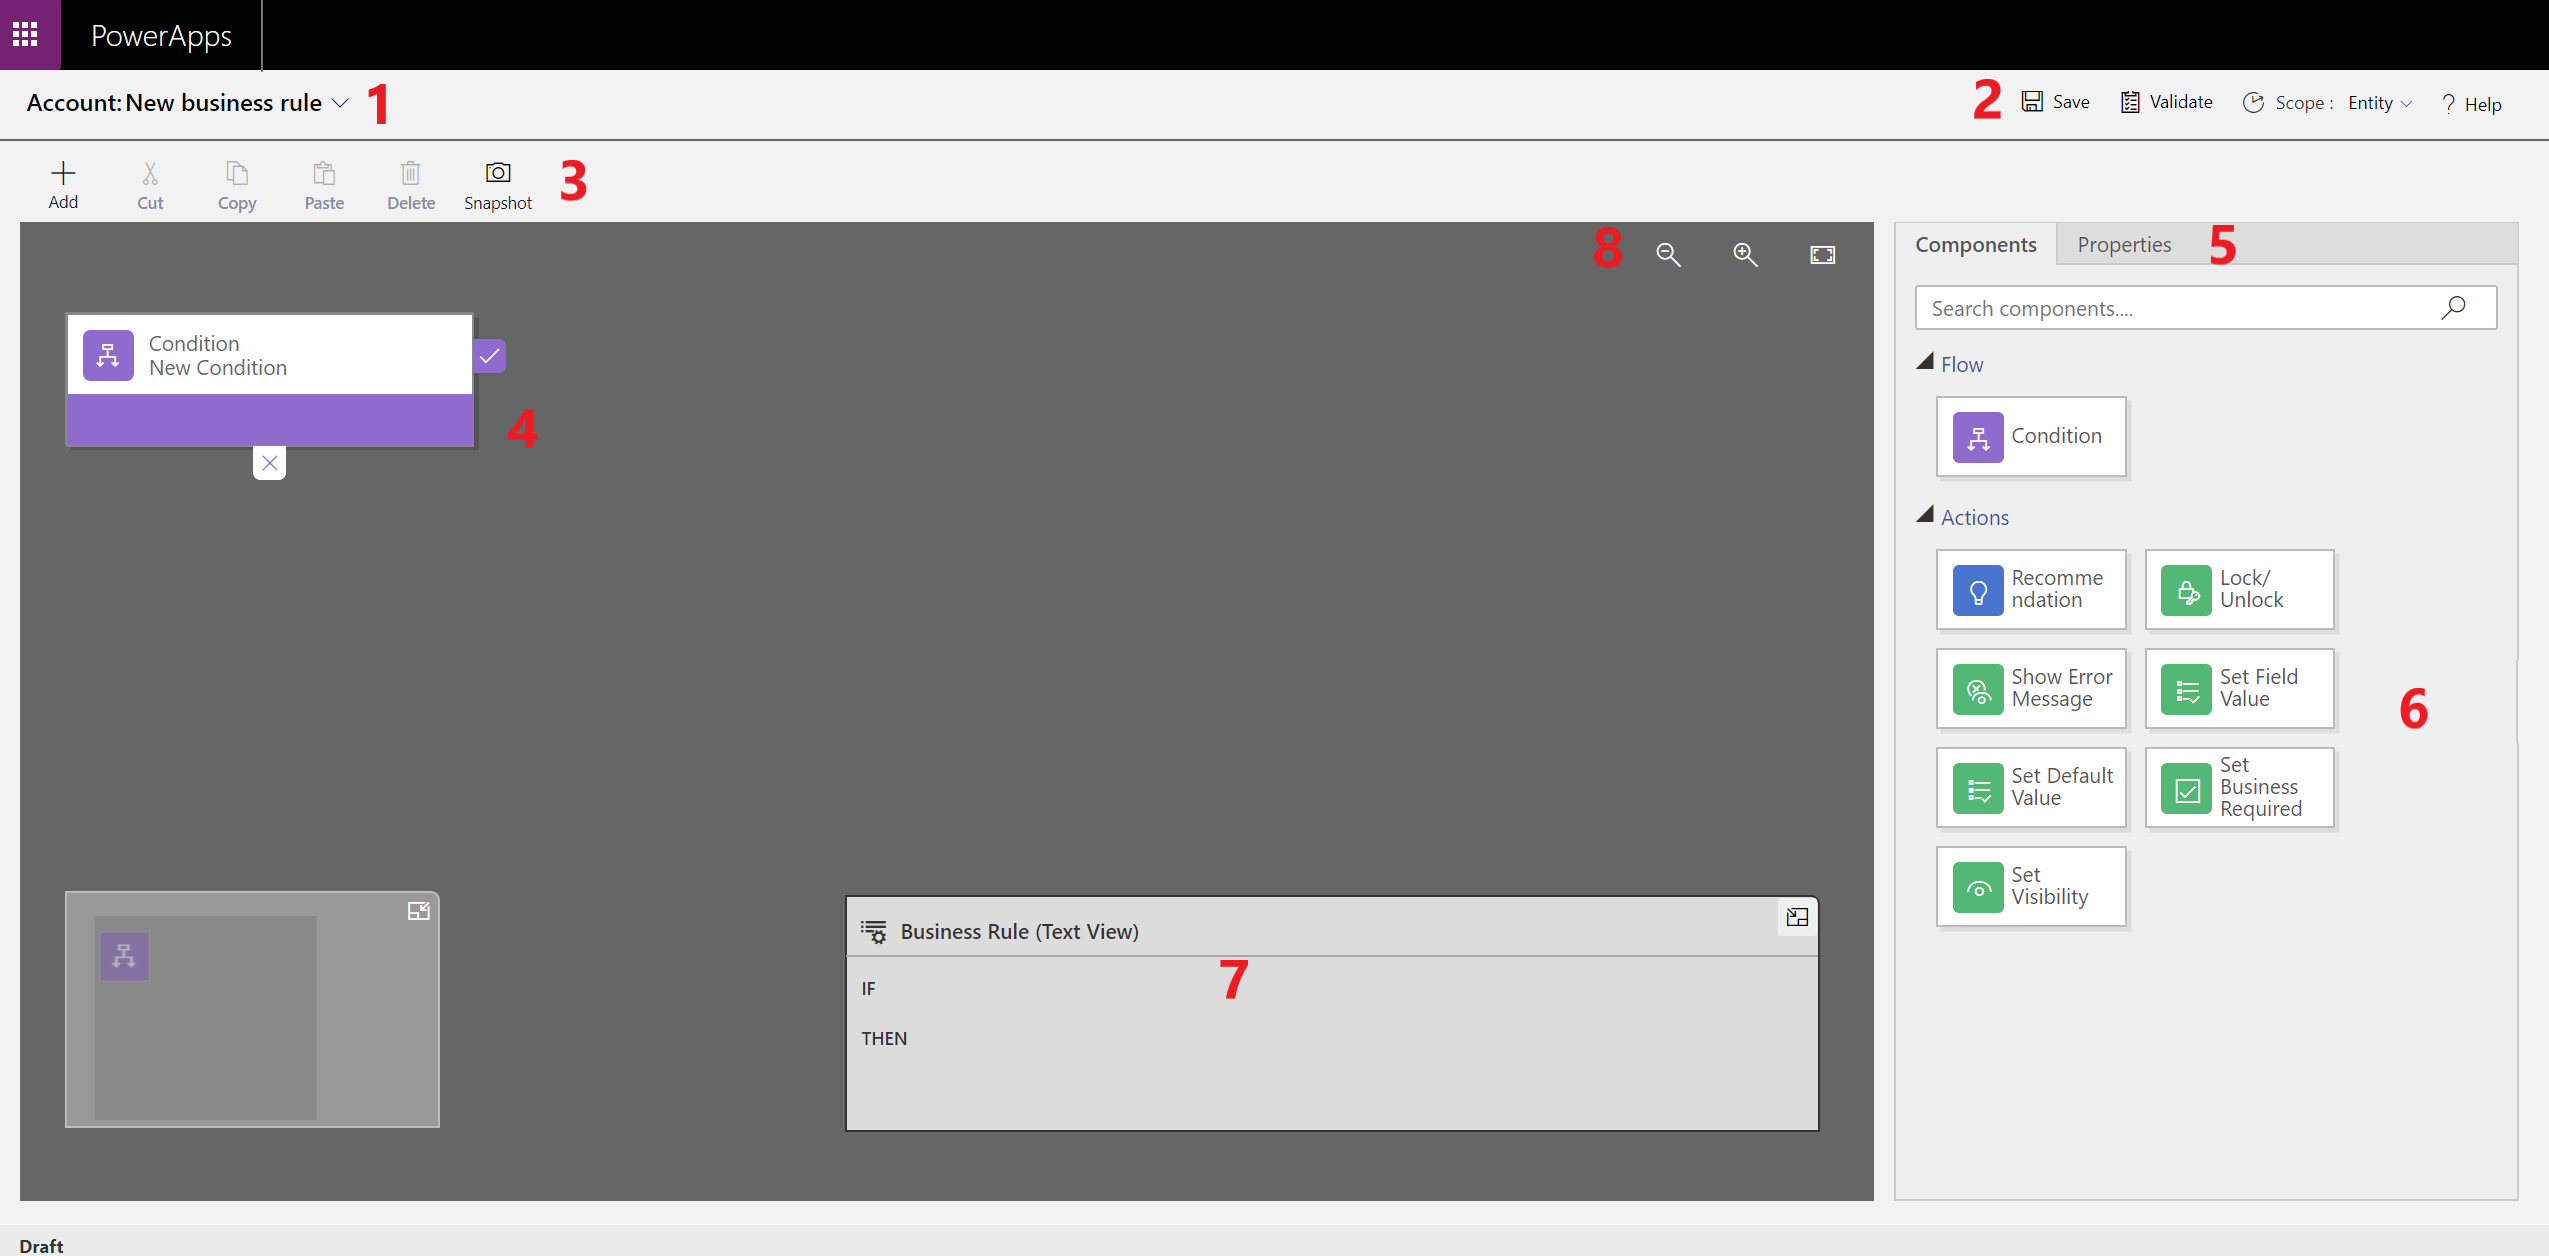Open Help
The width and height of the screenshot is (2549, 1256).
point(2471,104)
